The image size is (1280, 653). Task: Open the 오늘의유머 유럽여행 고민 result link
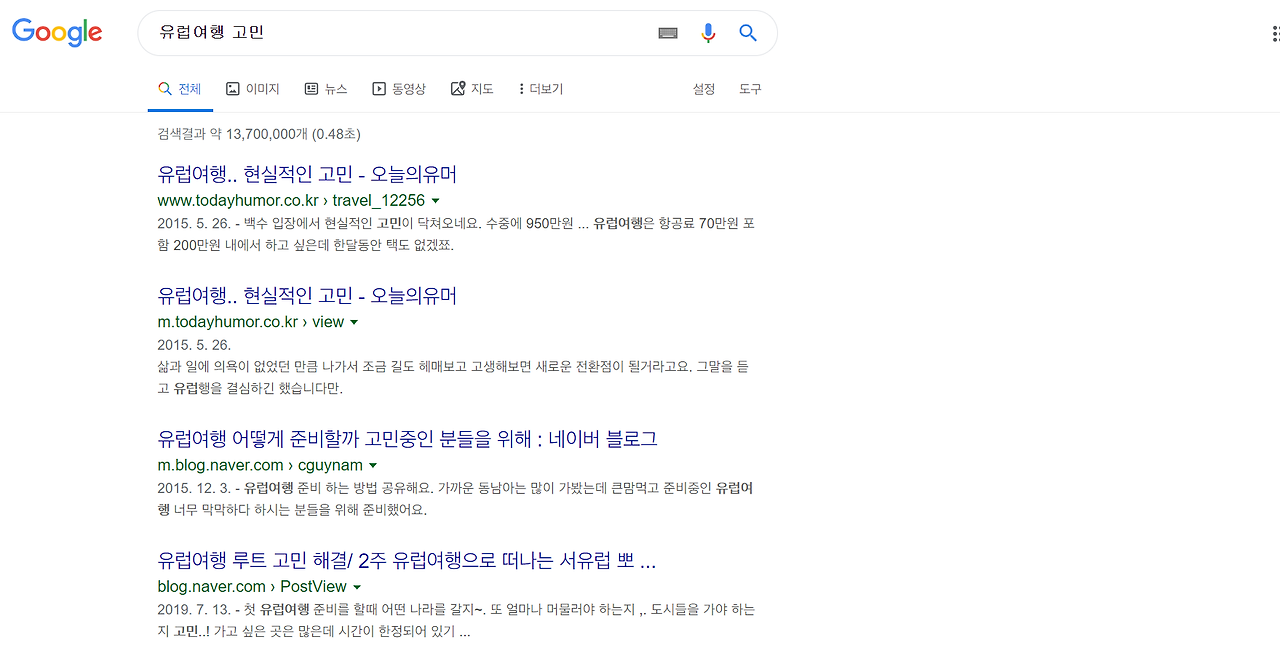pos(307,173)
